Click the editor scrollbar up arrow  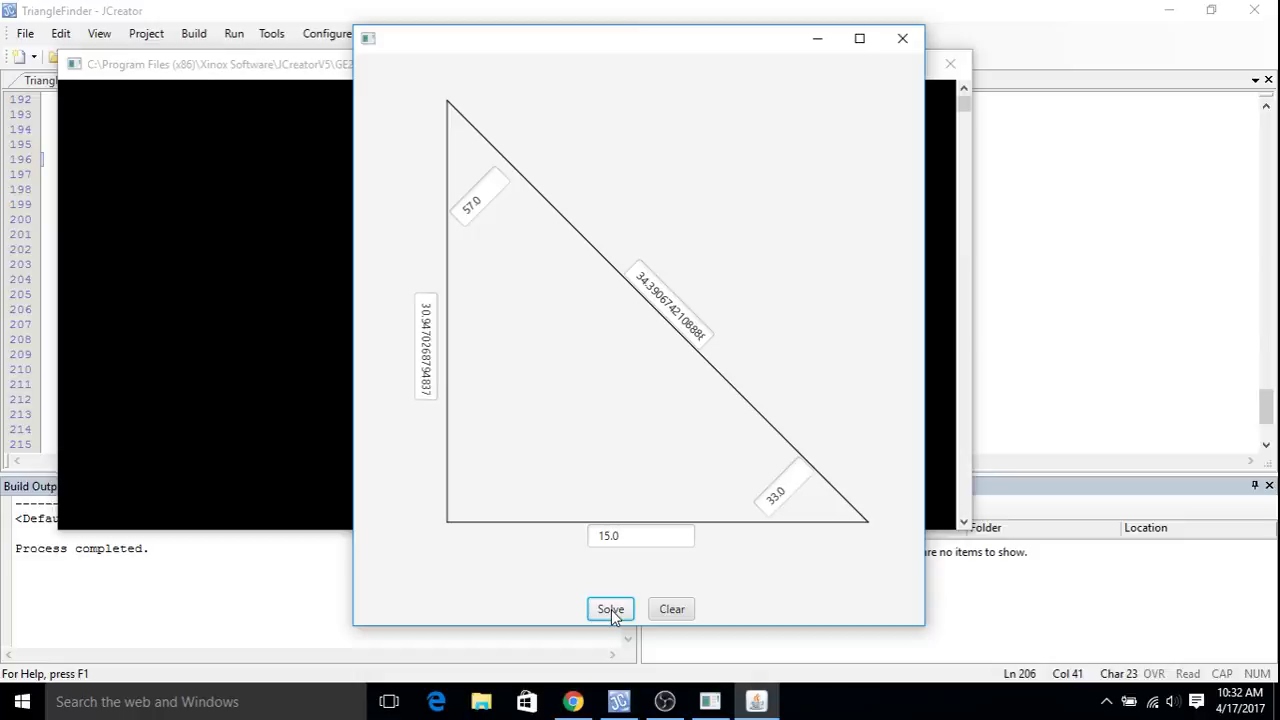pos(1266,105)
